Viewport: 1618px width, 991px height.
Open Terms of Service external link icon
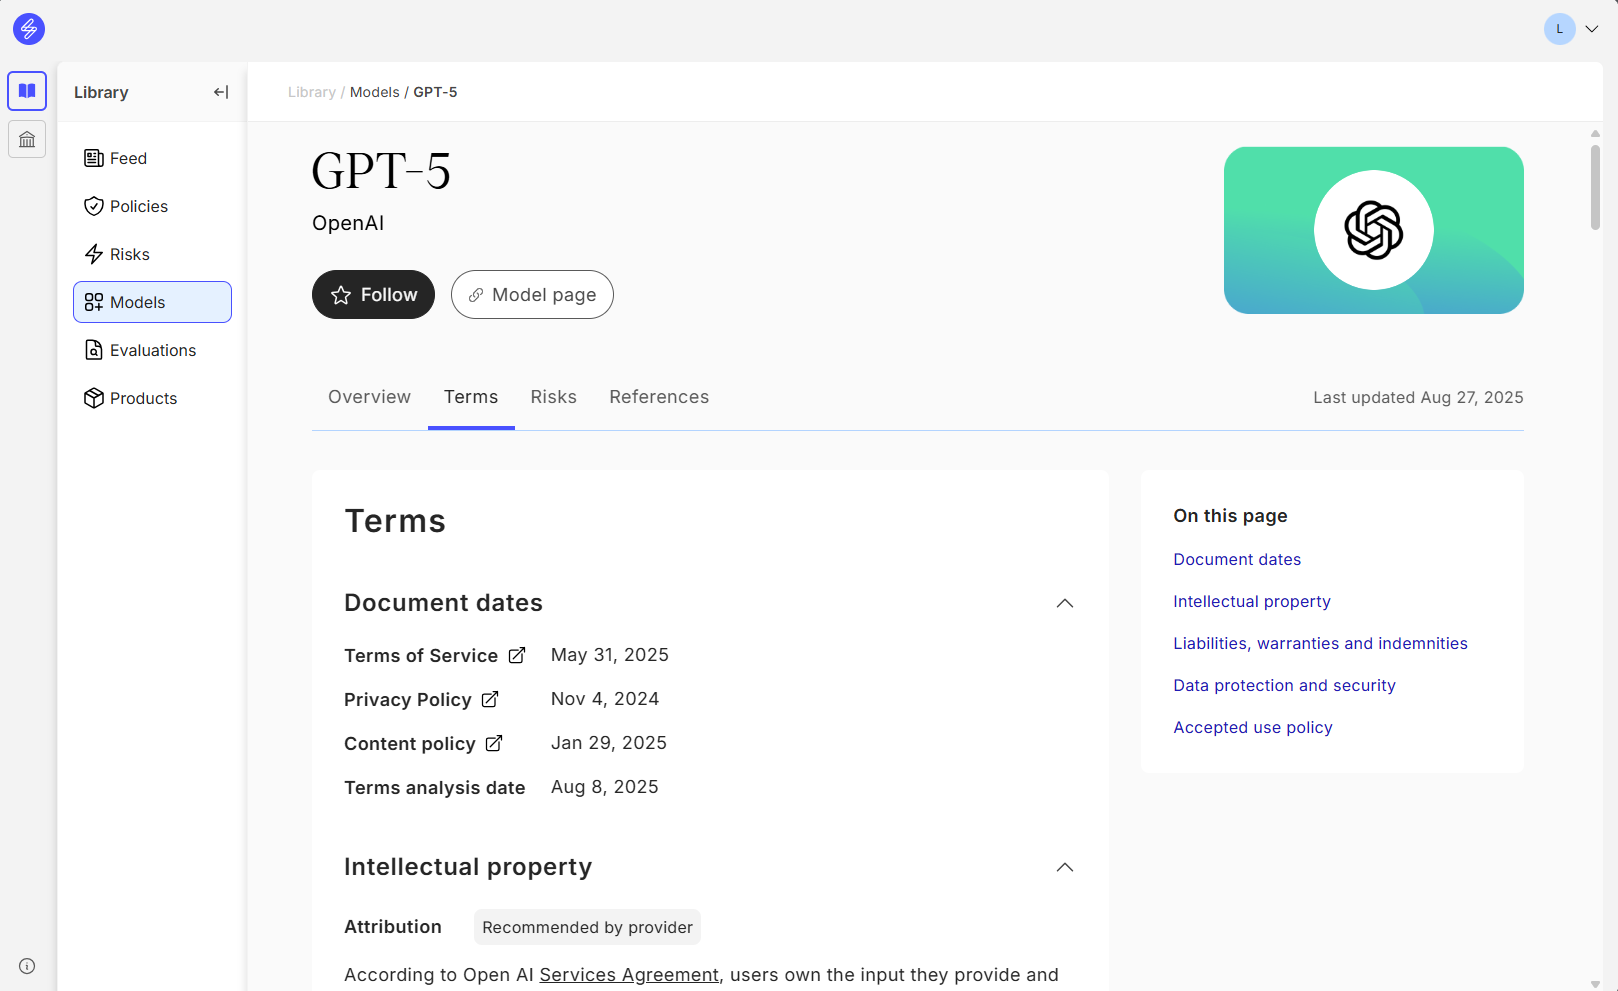(x=517, y=656)
